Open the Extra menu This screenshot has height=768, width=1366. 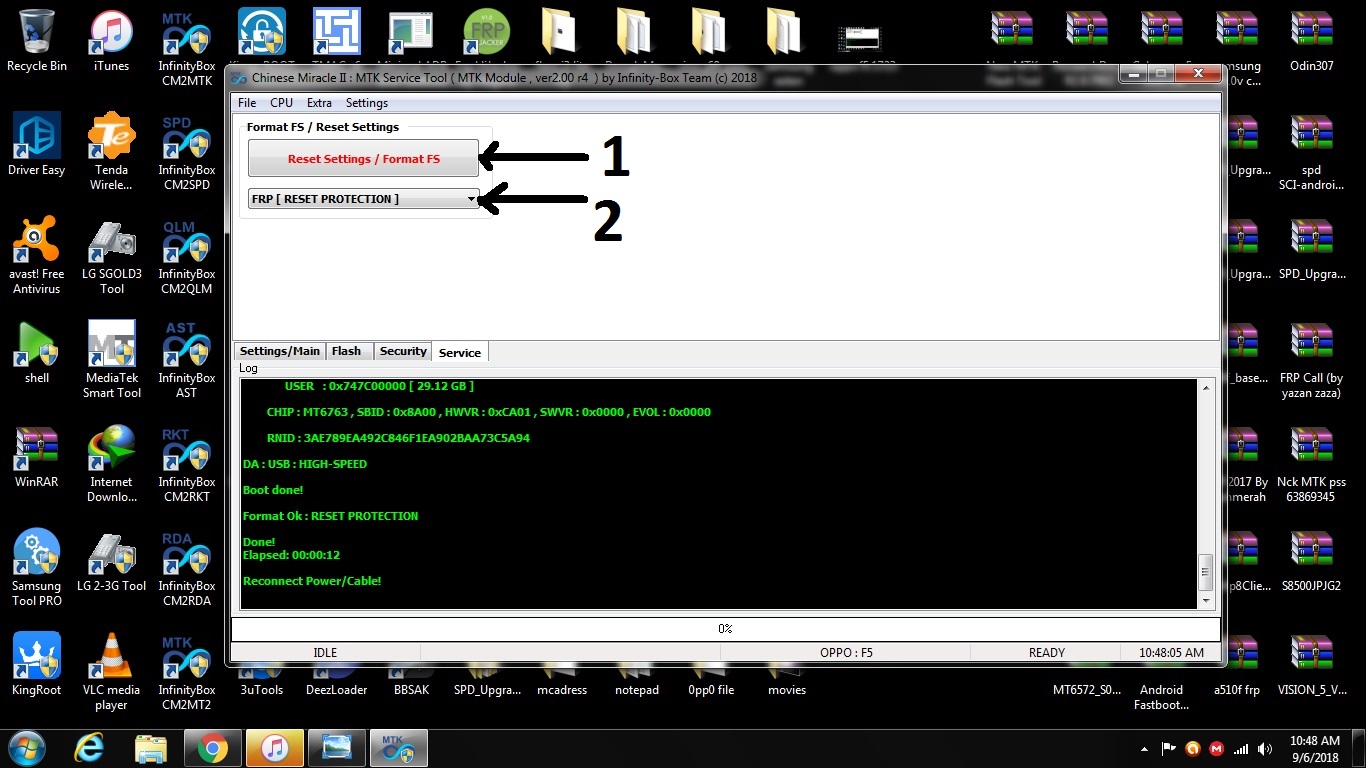click(x=319, y=103)
